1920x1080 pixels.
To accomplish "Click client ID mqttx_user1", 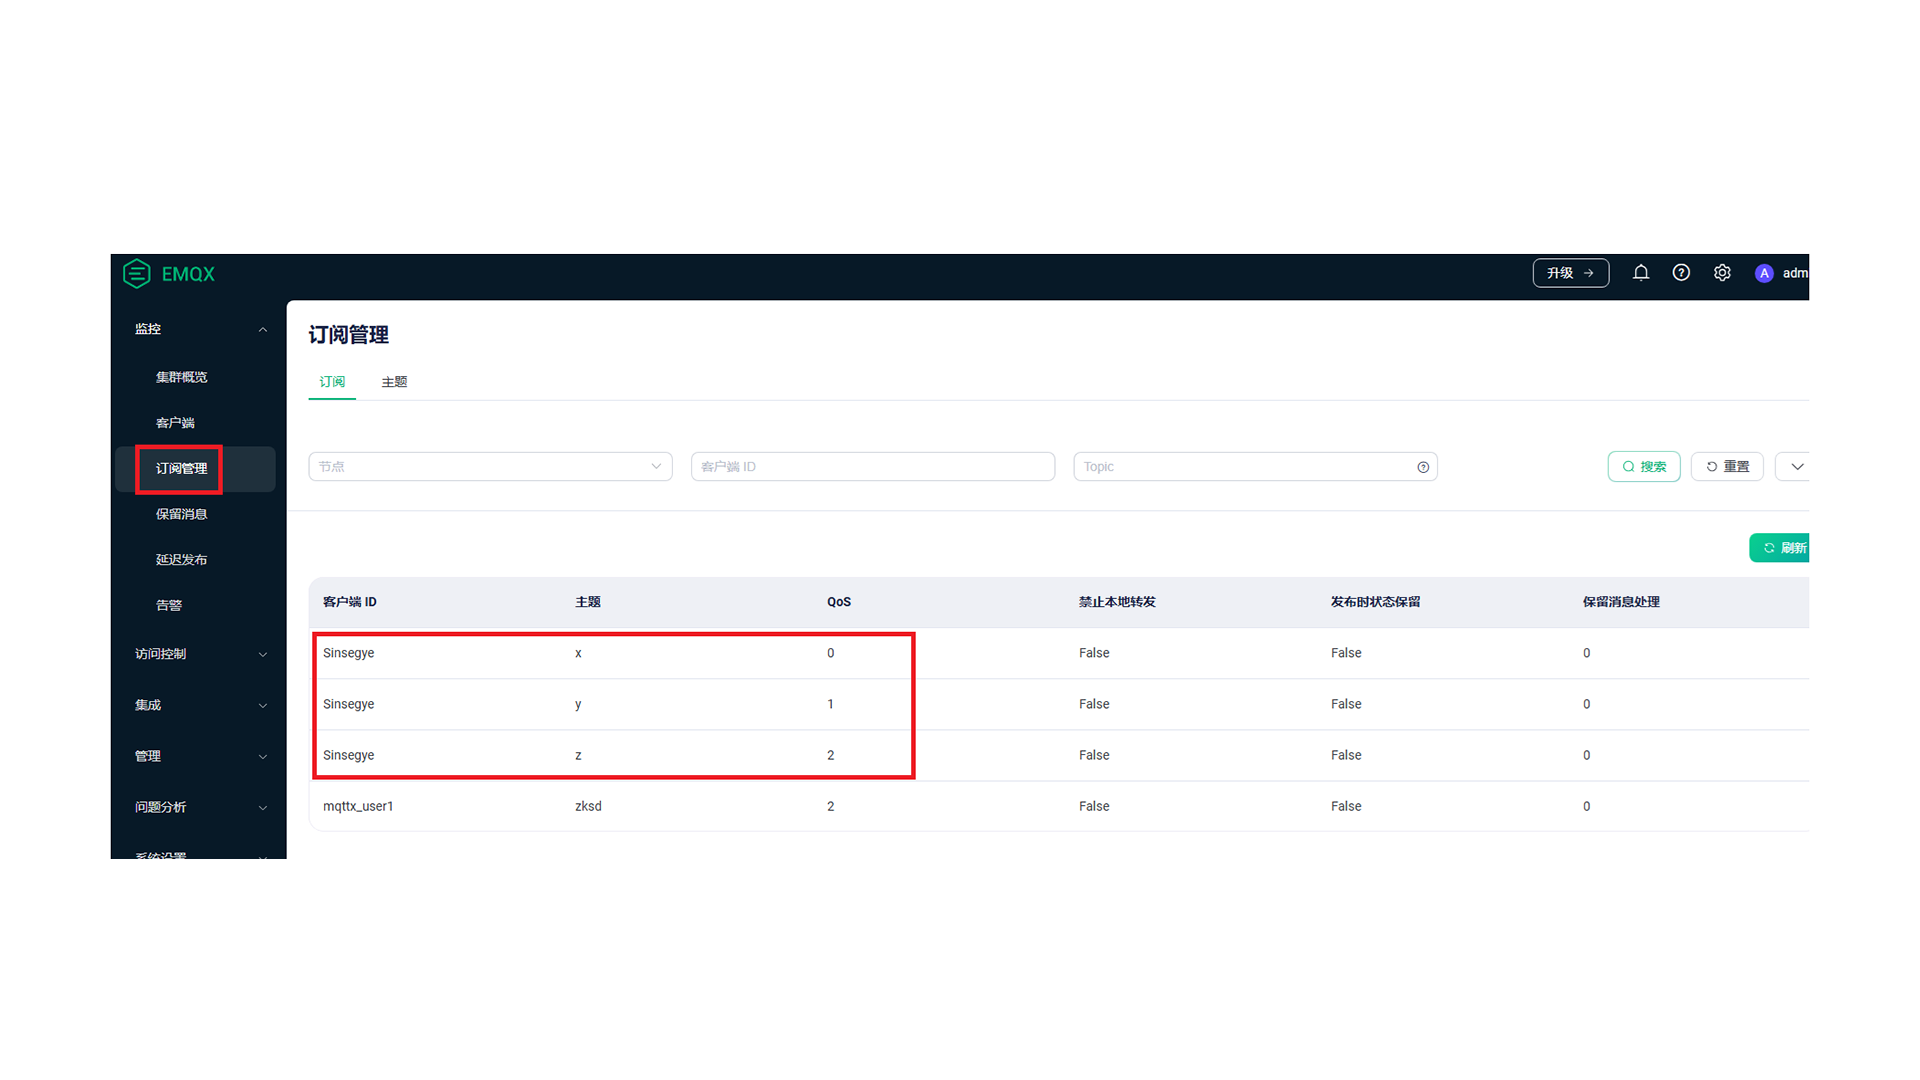I will [x=358, y=806].
